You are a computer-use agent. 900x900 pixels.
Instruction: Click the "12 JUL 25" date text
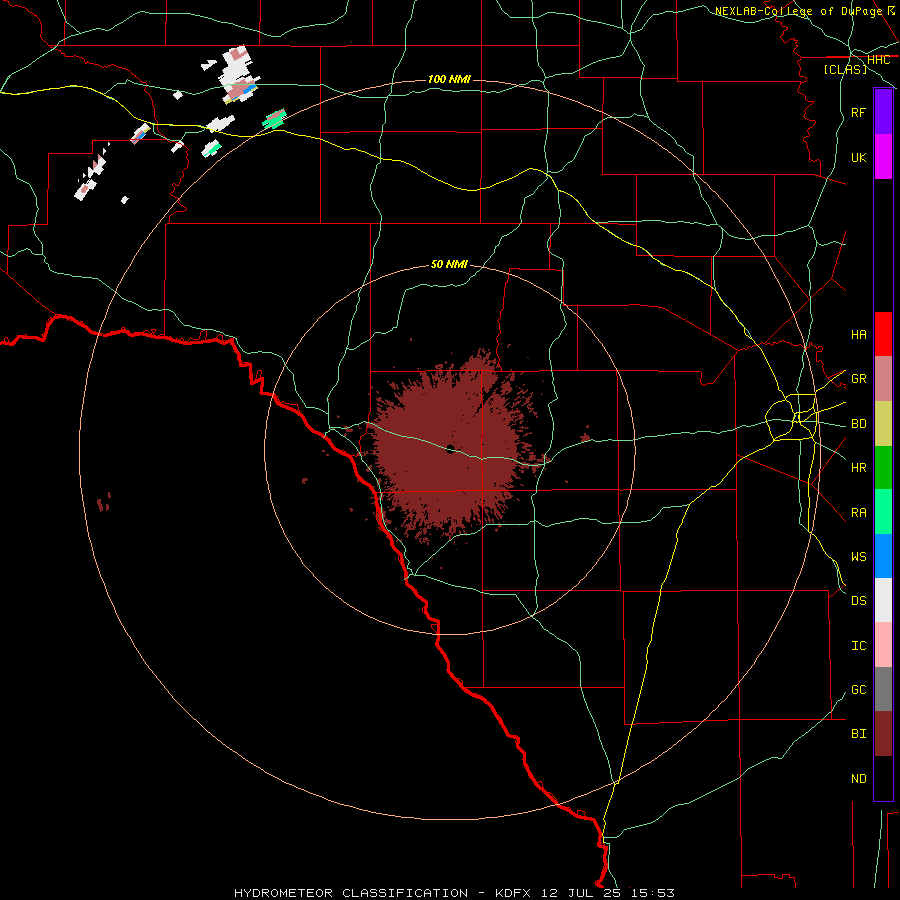click(x=583, y=893)
